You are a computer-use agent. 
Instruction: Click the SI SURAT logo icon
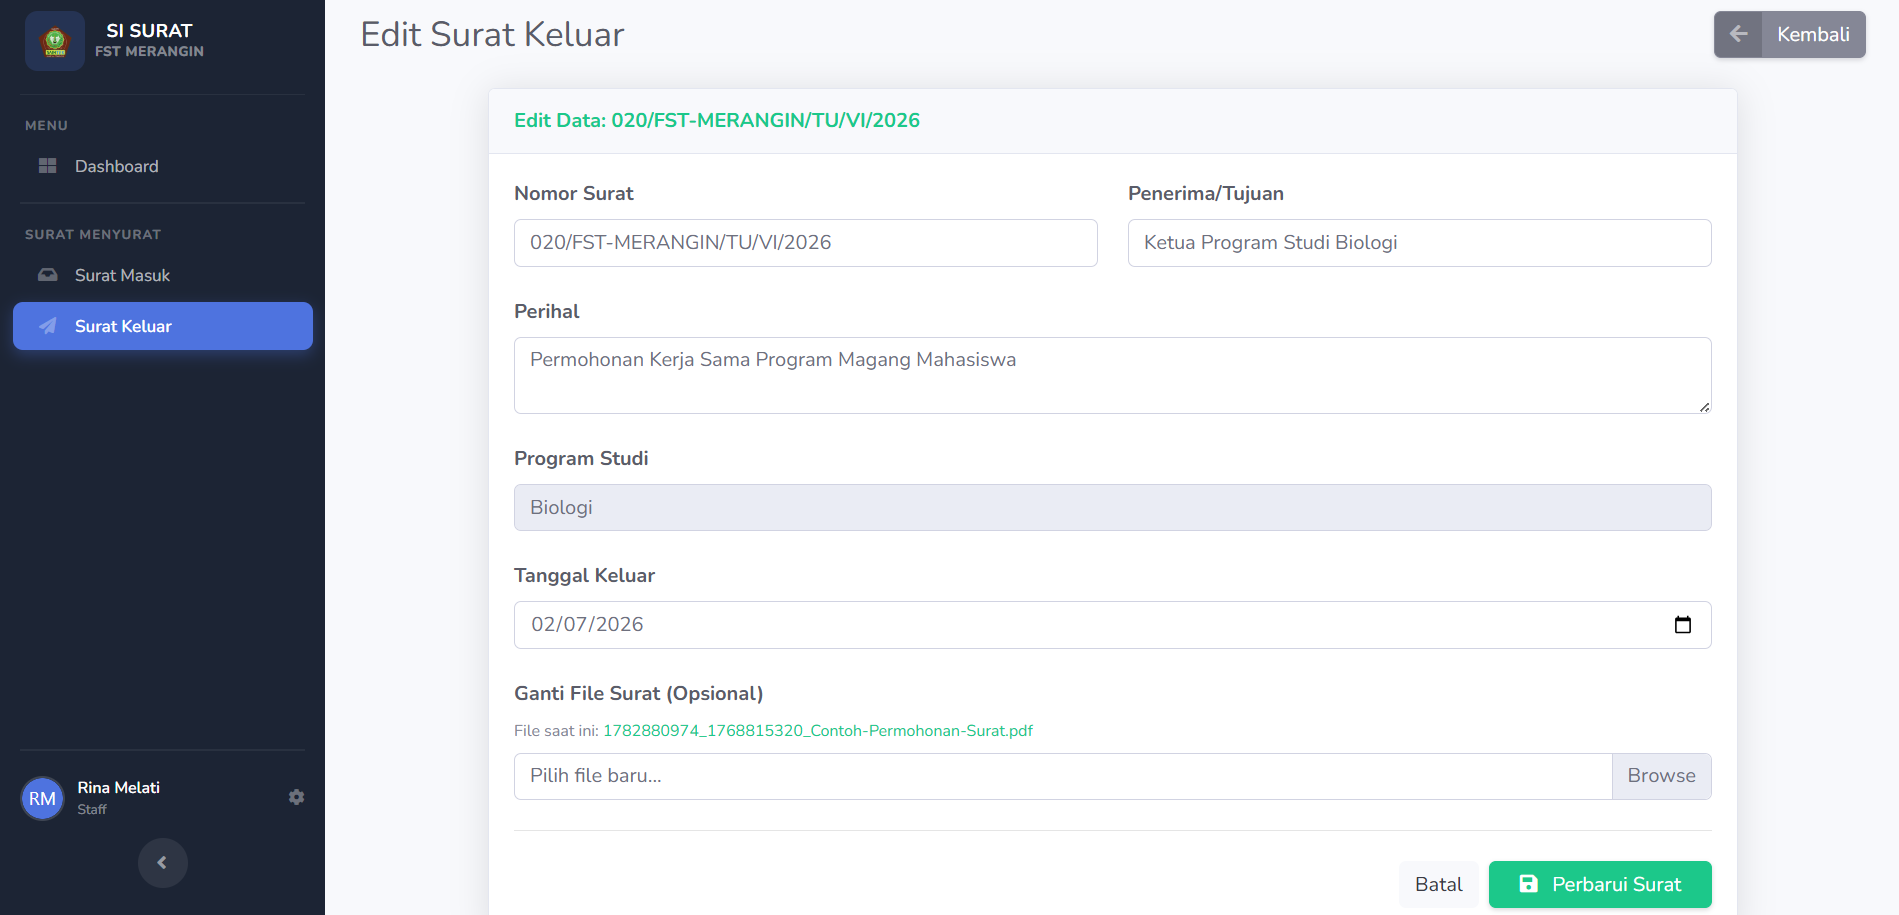pos(55,41)
